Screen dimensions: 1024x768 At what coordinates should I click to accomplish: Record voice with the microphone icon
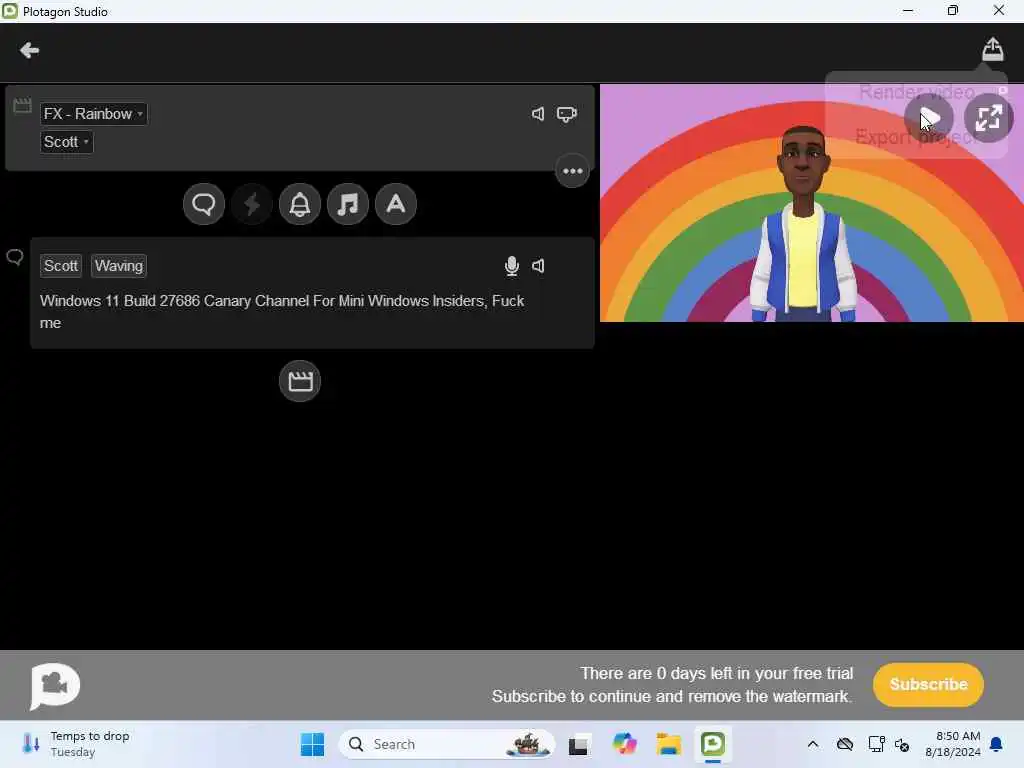[x=512, y=266]
